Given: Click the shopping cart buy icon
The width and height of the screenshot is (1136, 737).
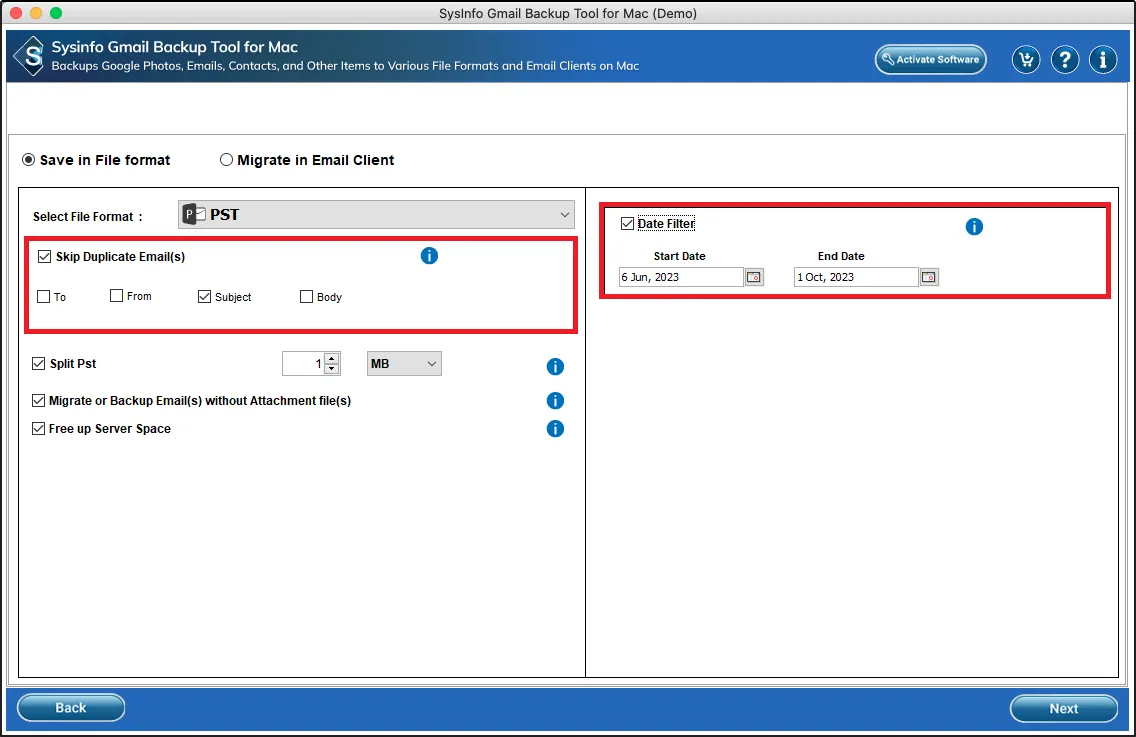Looking at the screenshot, I should pyautogui.click(x=1025, y=60).
